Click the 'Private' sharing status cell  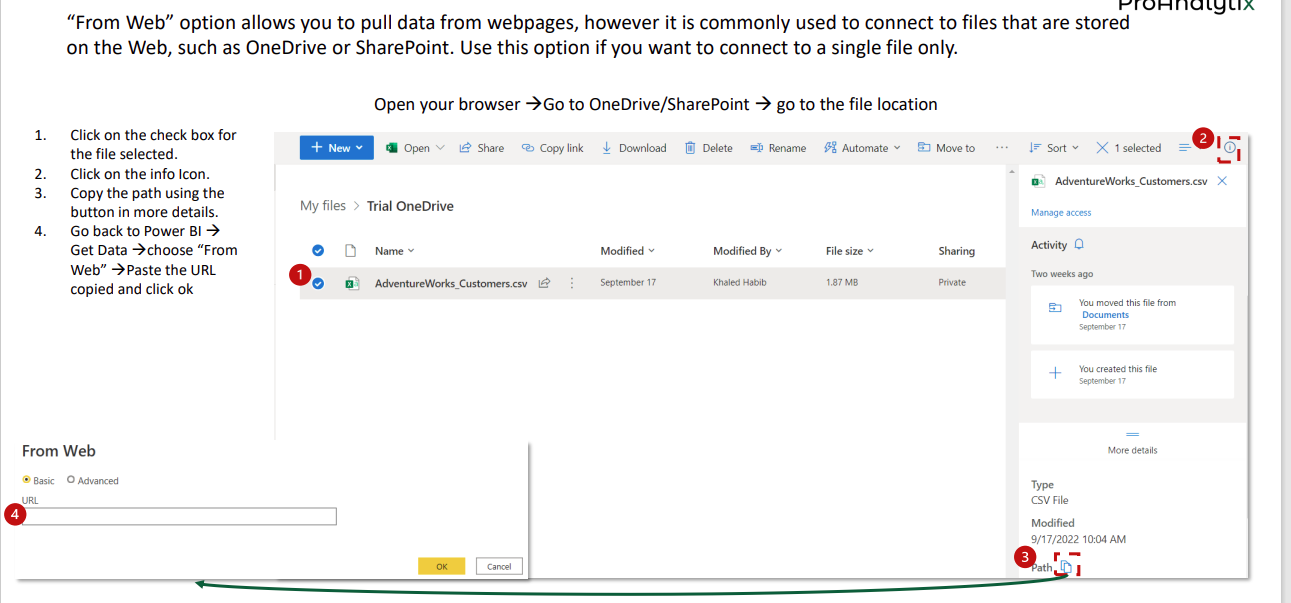[x=952, y=283]
